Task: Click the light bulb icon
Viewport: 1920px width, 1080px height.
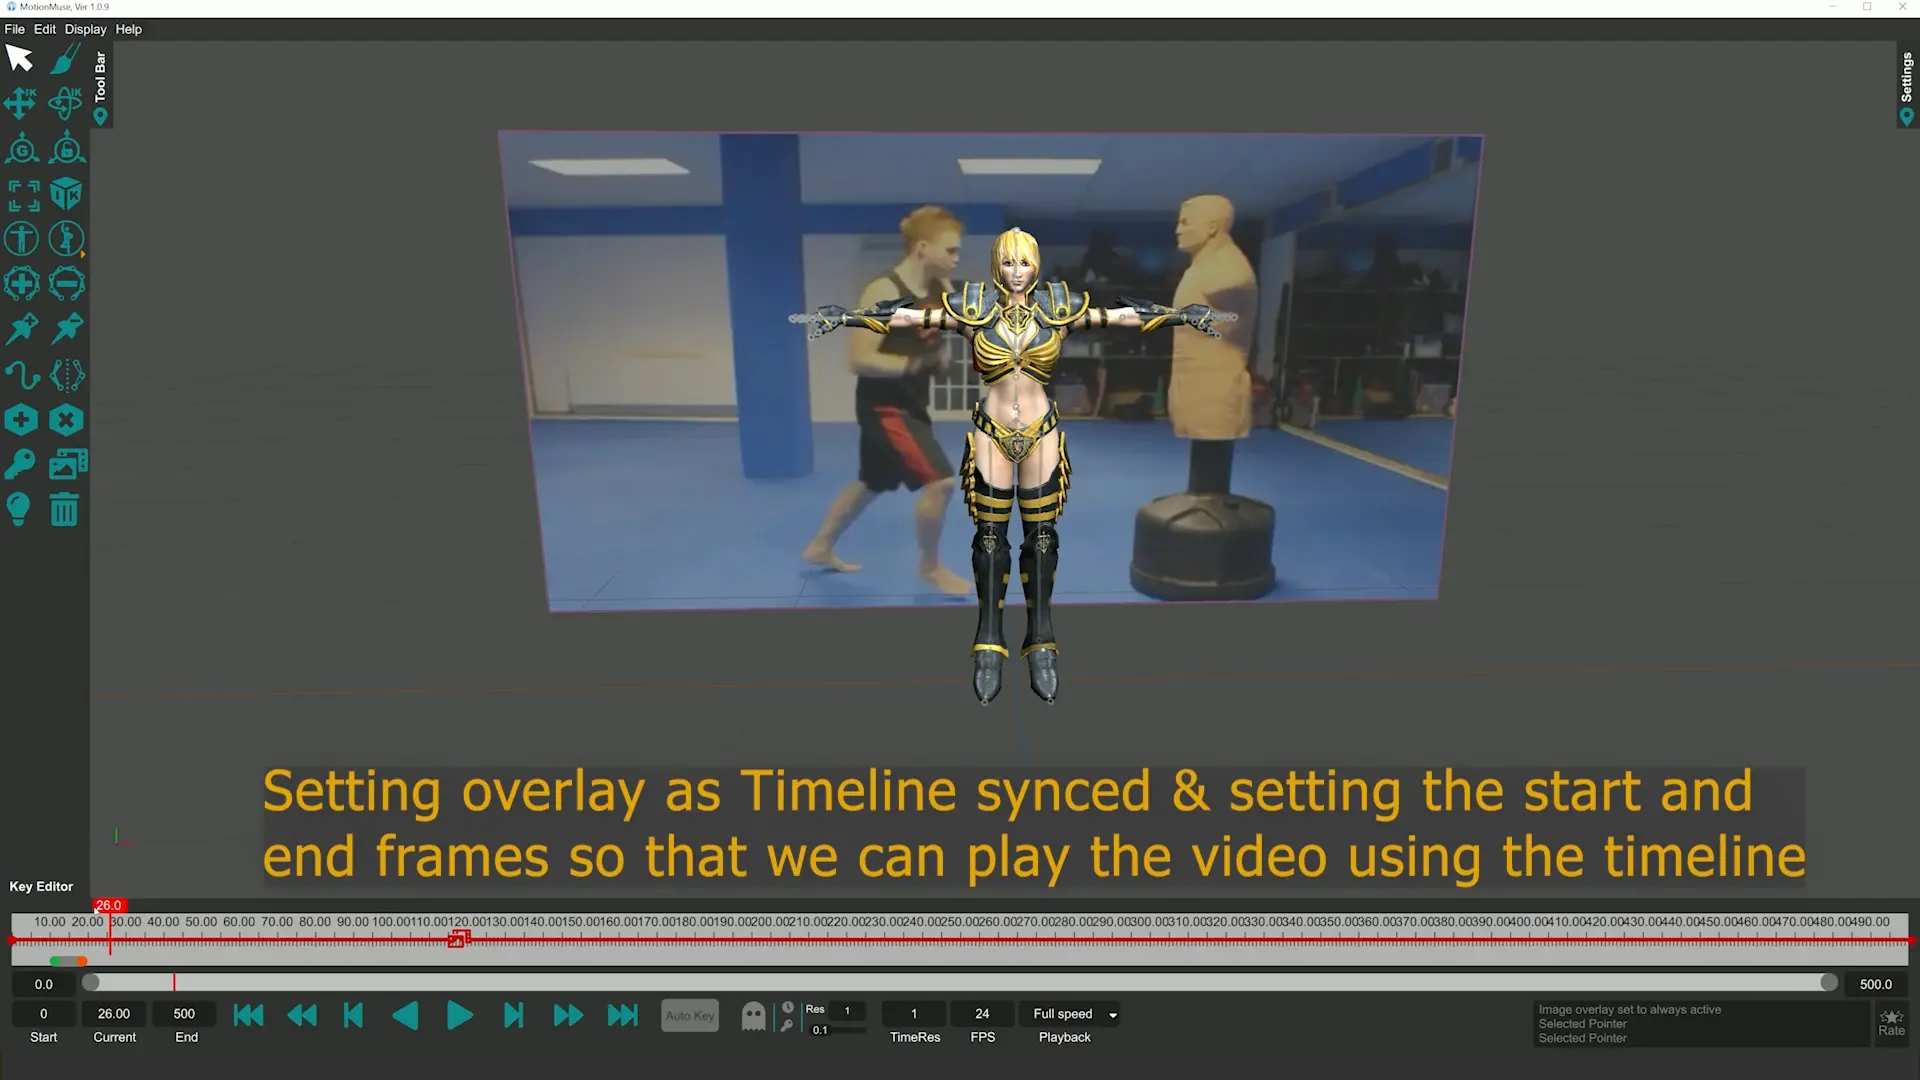Action: 19,509
